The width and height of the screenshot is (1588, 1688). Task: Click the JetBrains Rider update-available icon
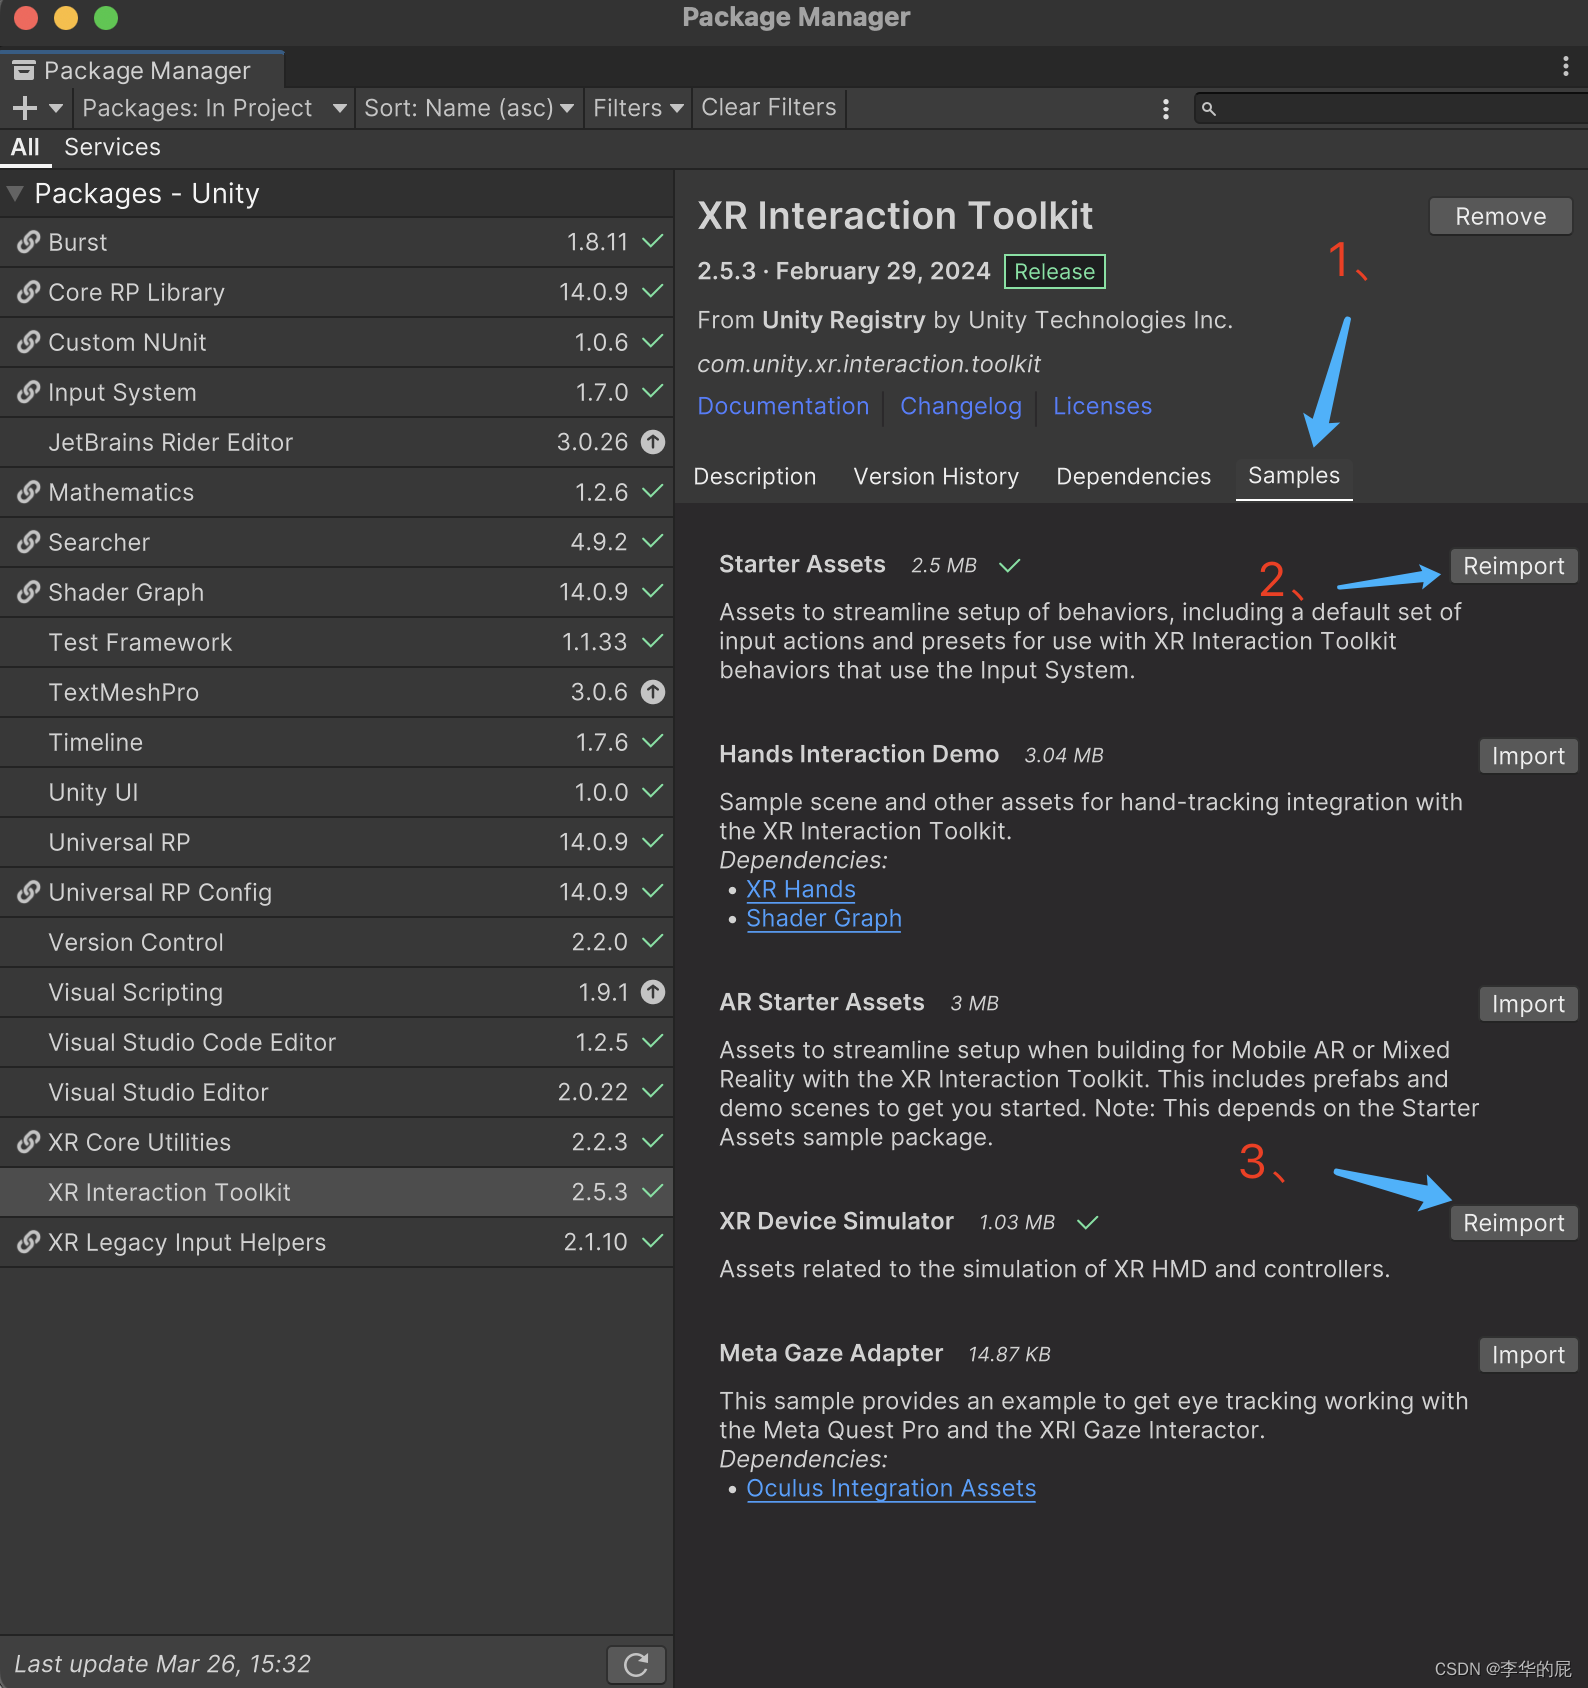(653, 442)
